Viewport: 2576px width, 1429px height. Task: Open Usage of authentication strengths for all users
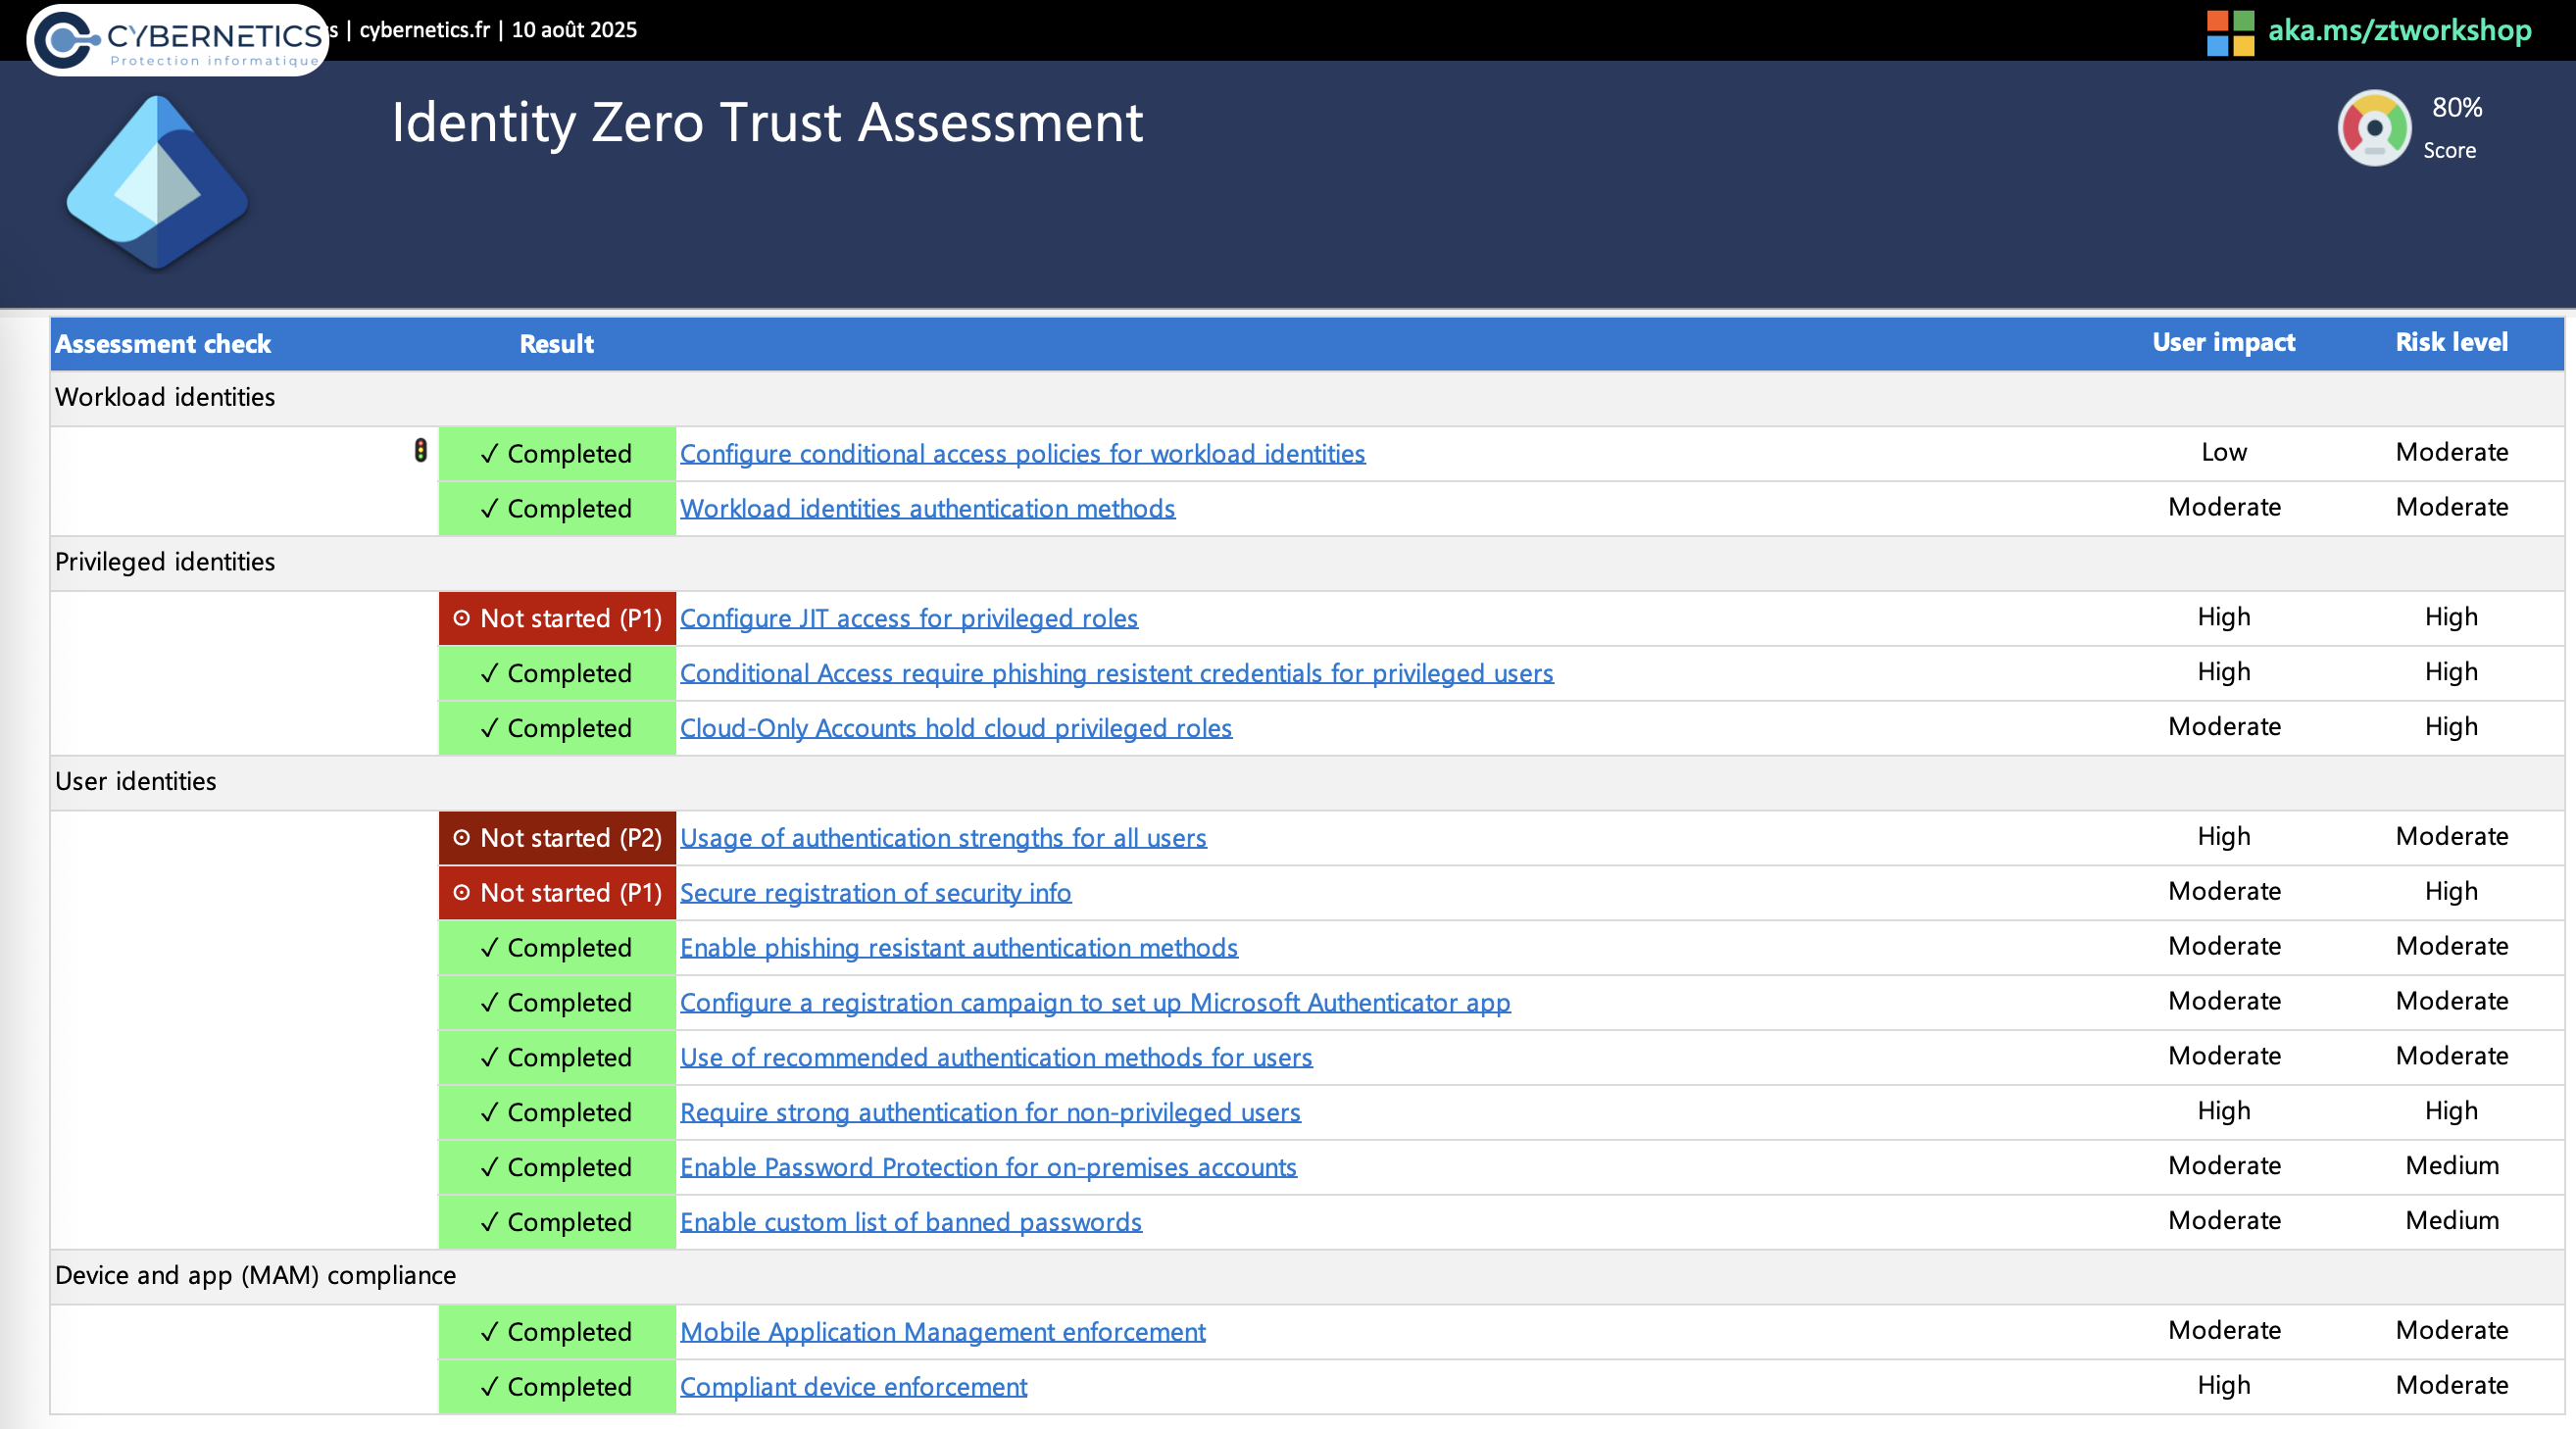tap(942, 838)
